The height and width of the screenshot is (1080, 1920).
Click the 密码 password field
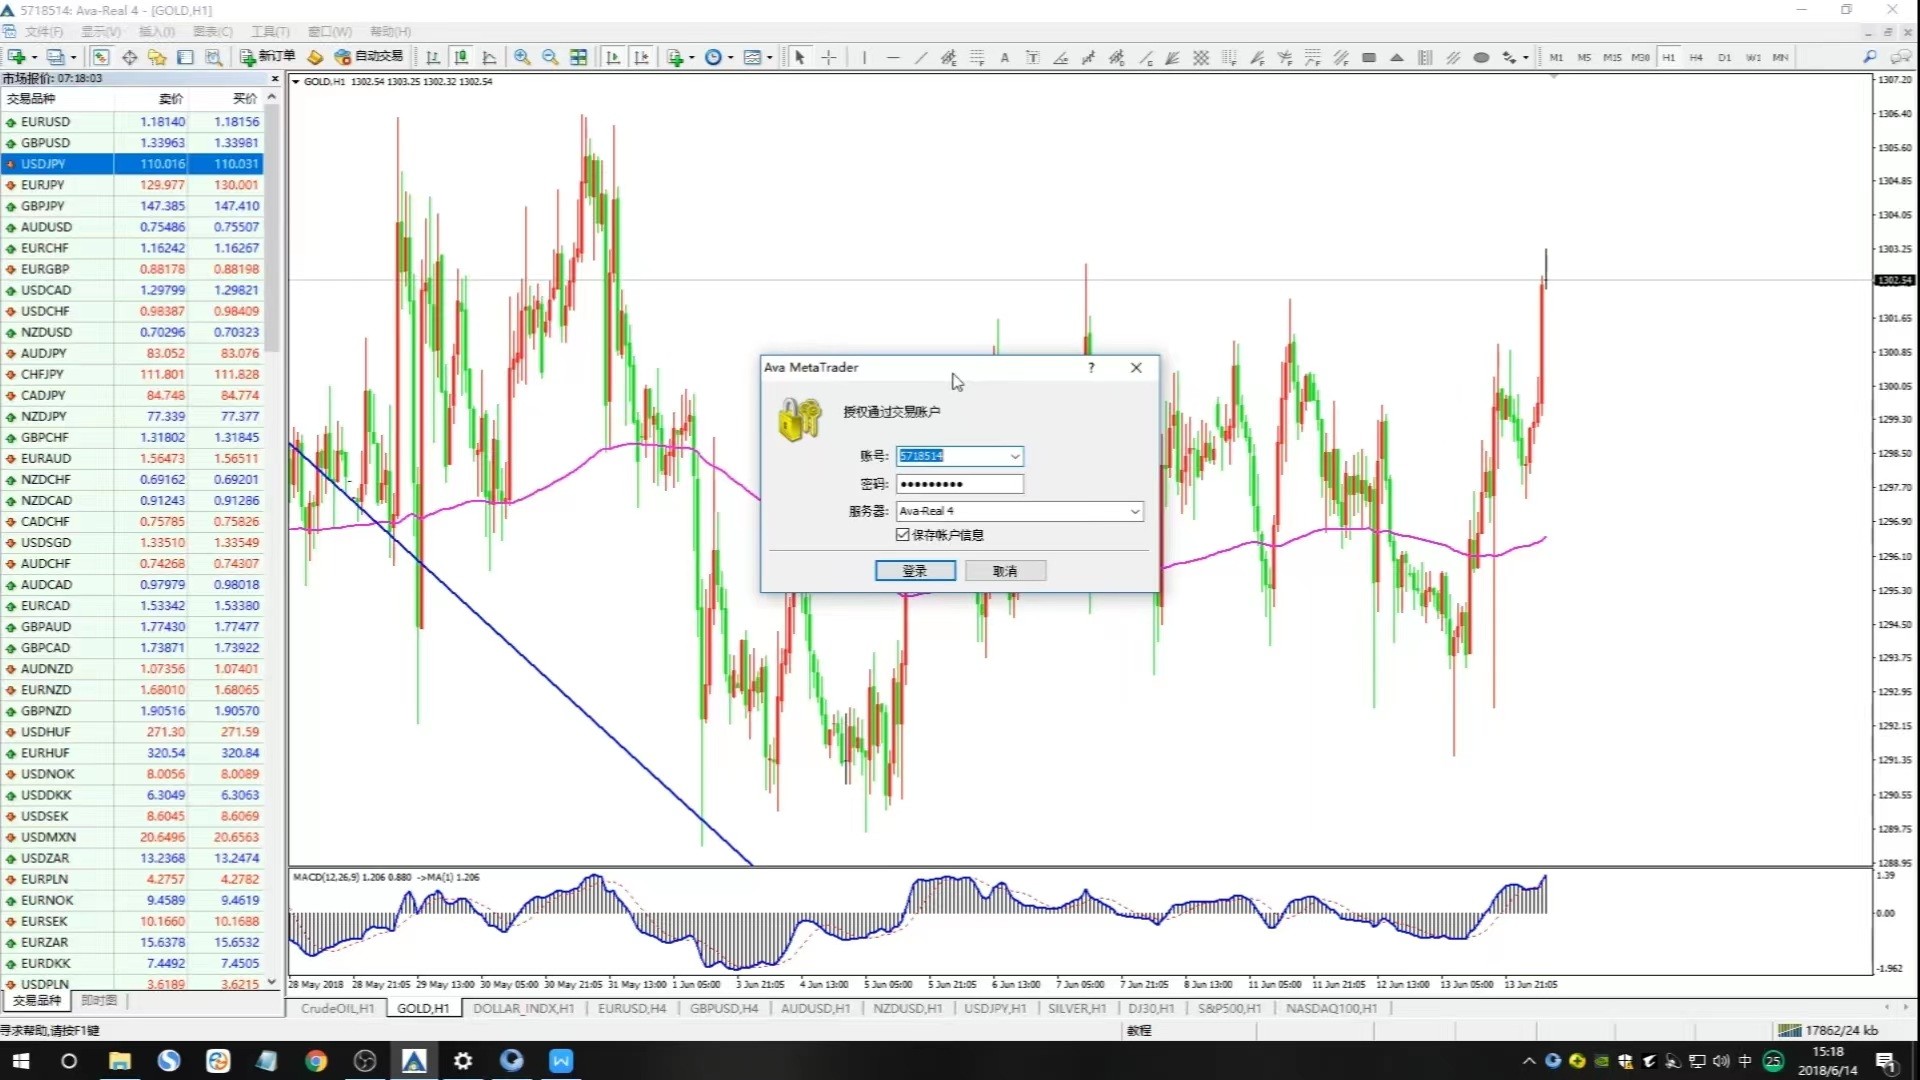pos(959,484)
